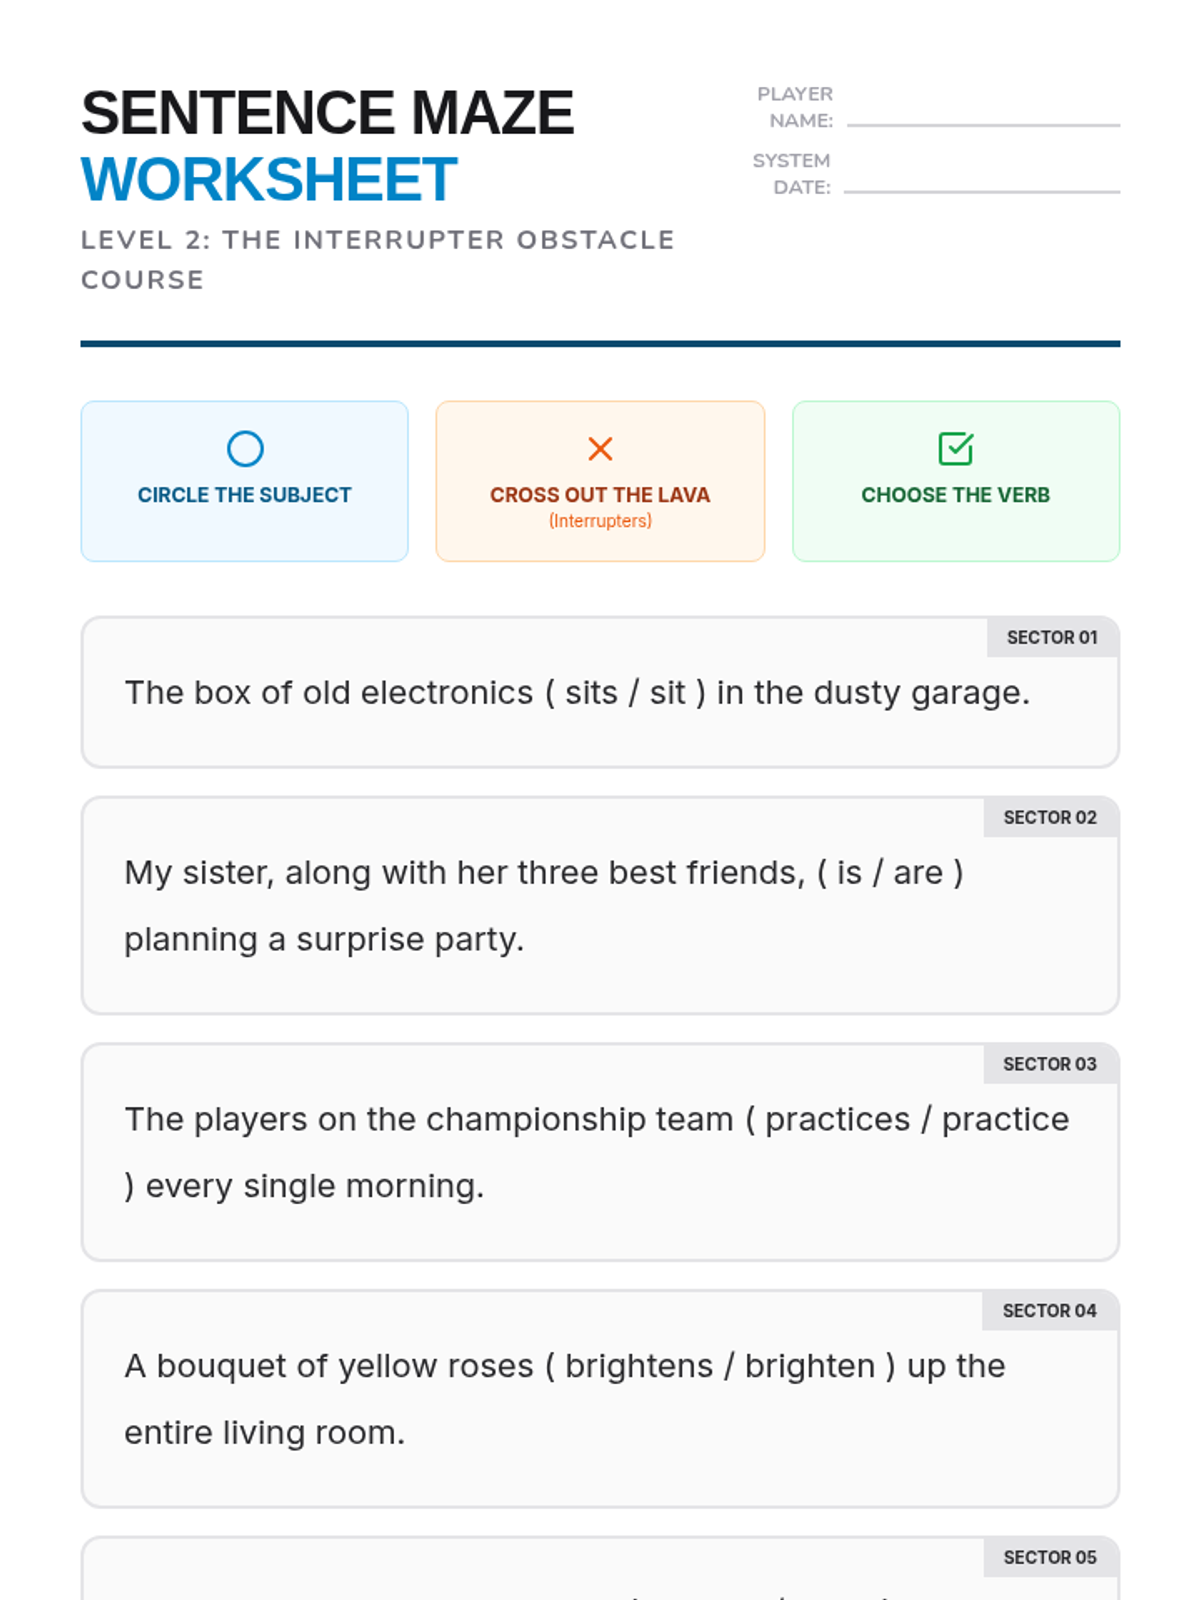Click the word 'sister' in Sector 02
This screenshot has height=1600, width=1200.
click(x=227, y=873)
